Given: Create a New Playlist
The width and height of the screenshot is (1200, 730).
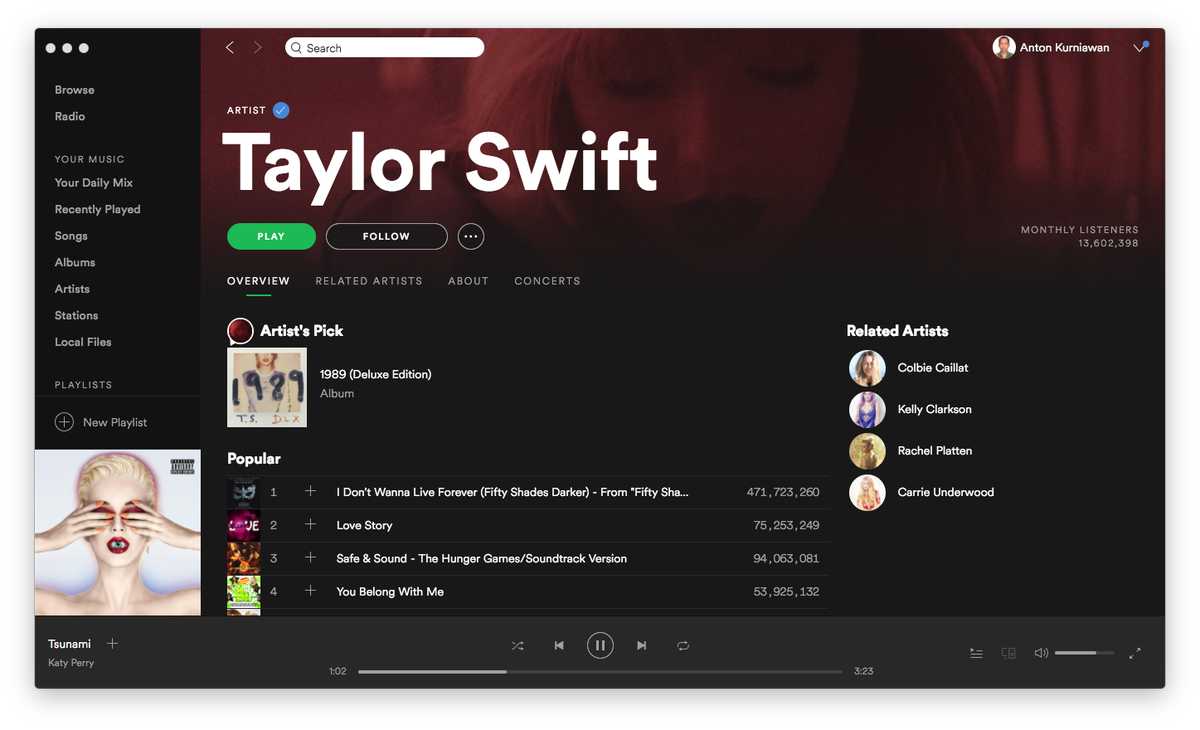Looking at the screenshot, I should [x=115, y=422].
